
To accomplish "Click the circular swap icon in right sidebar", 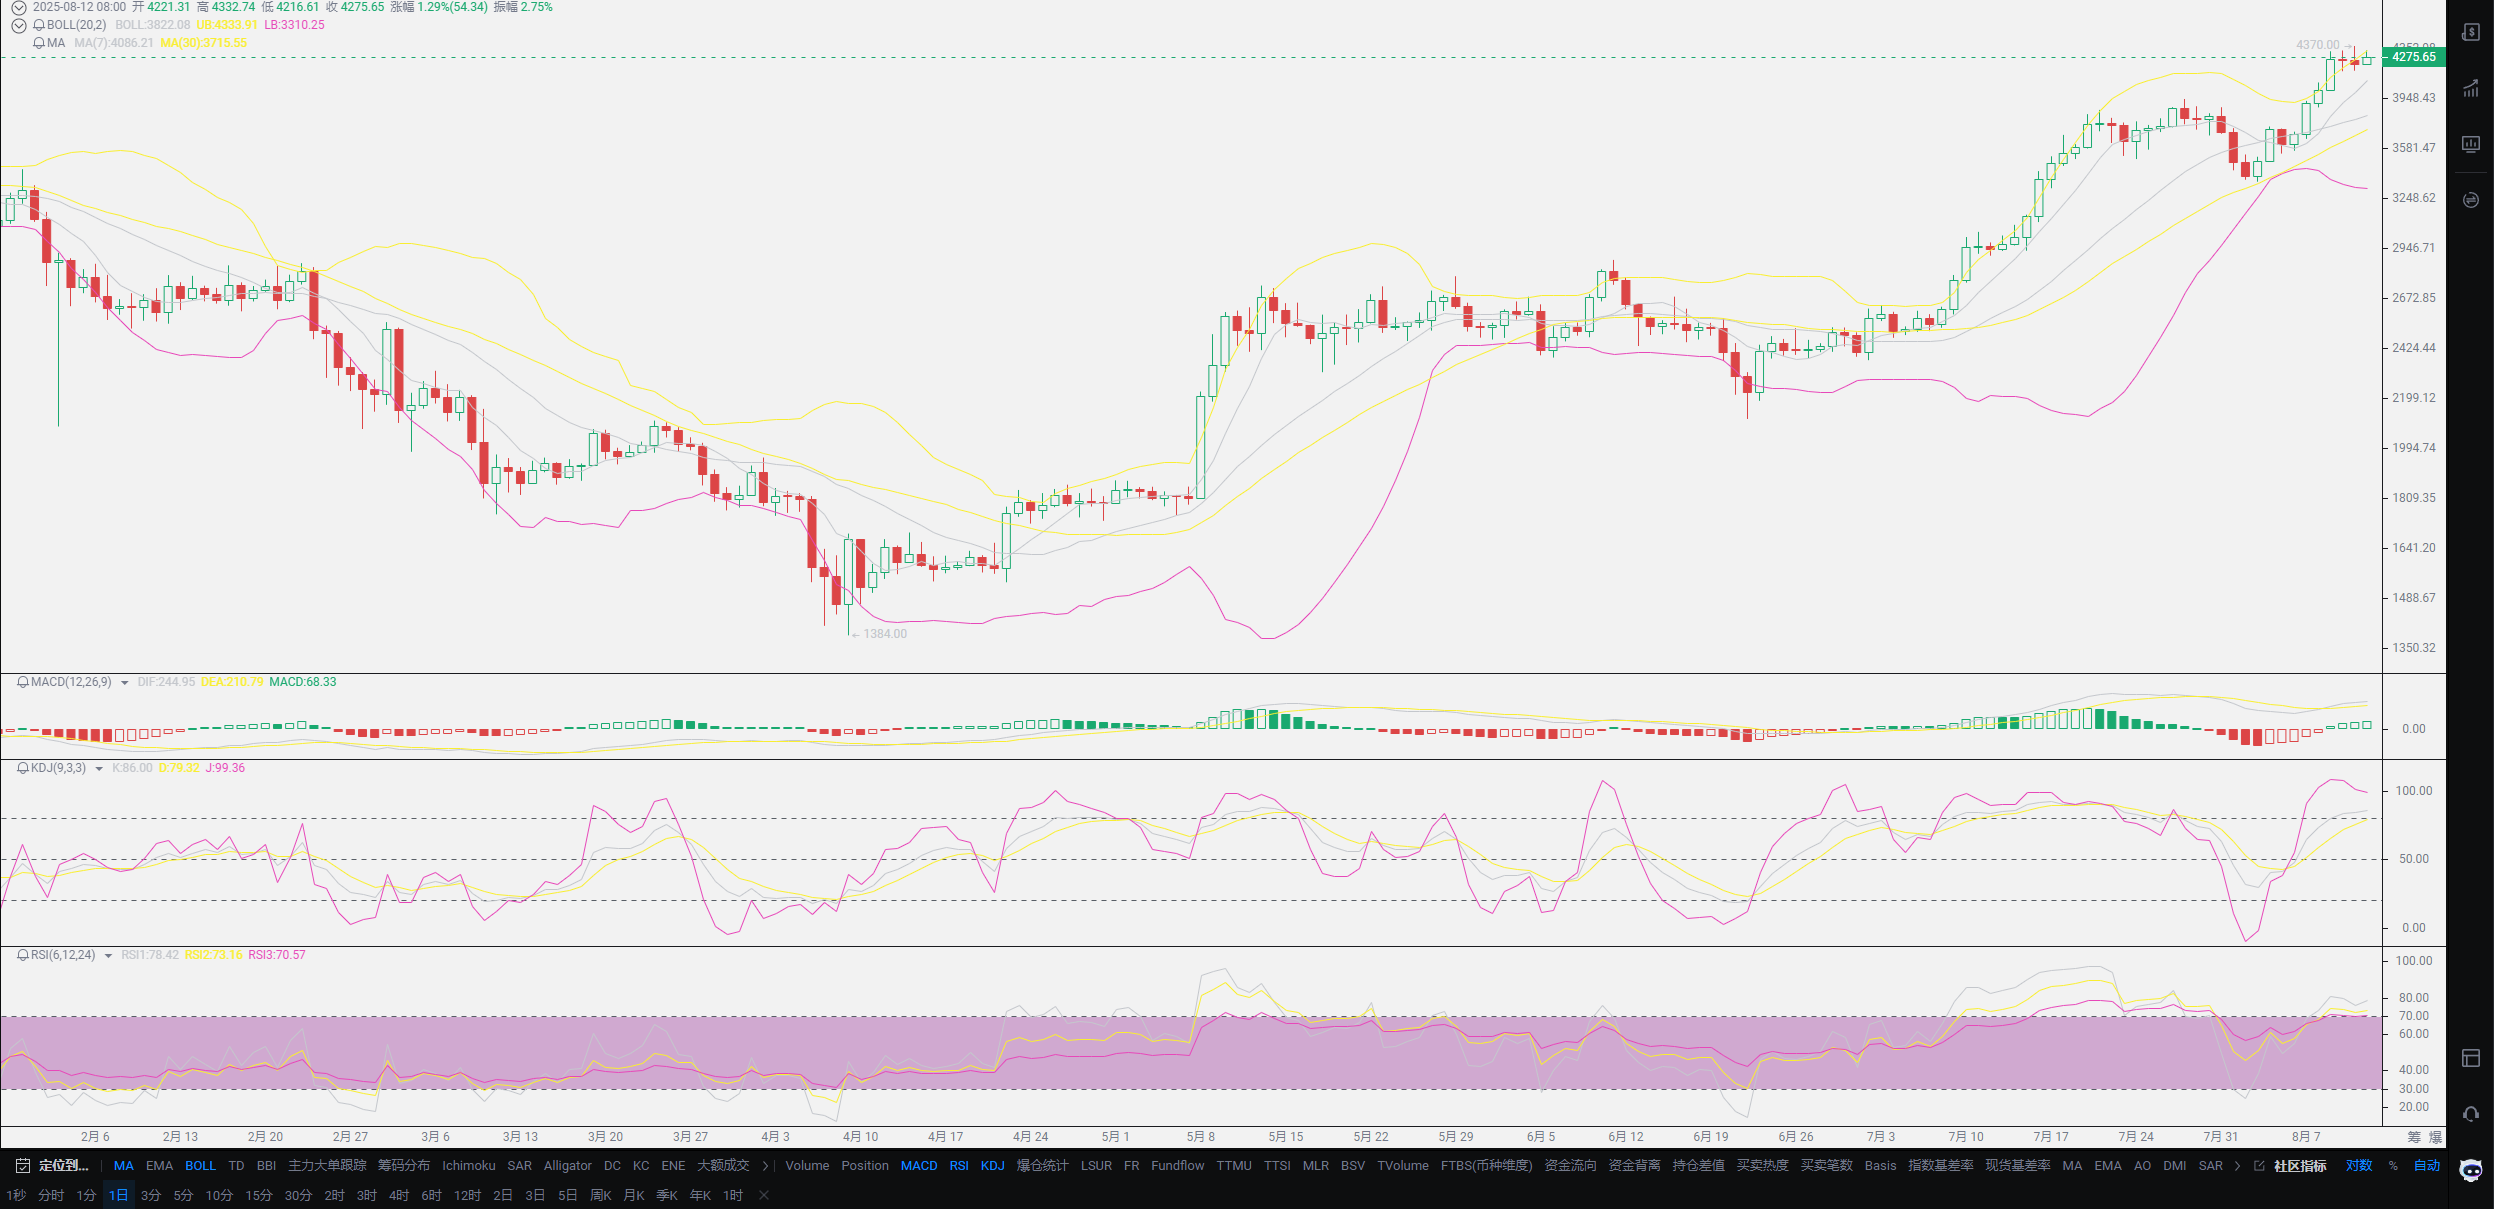I will point(2470,200).
